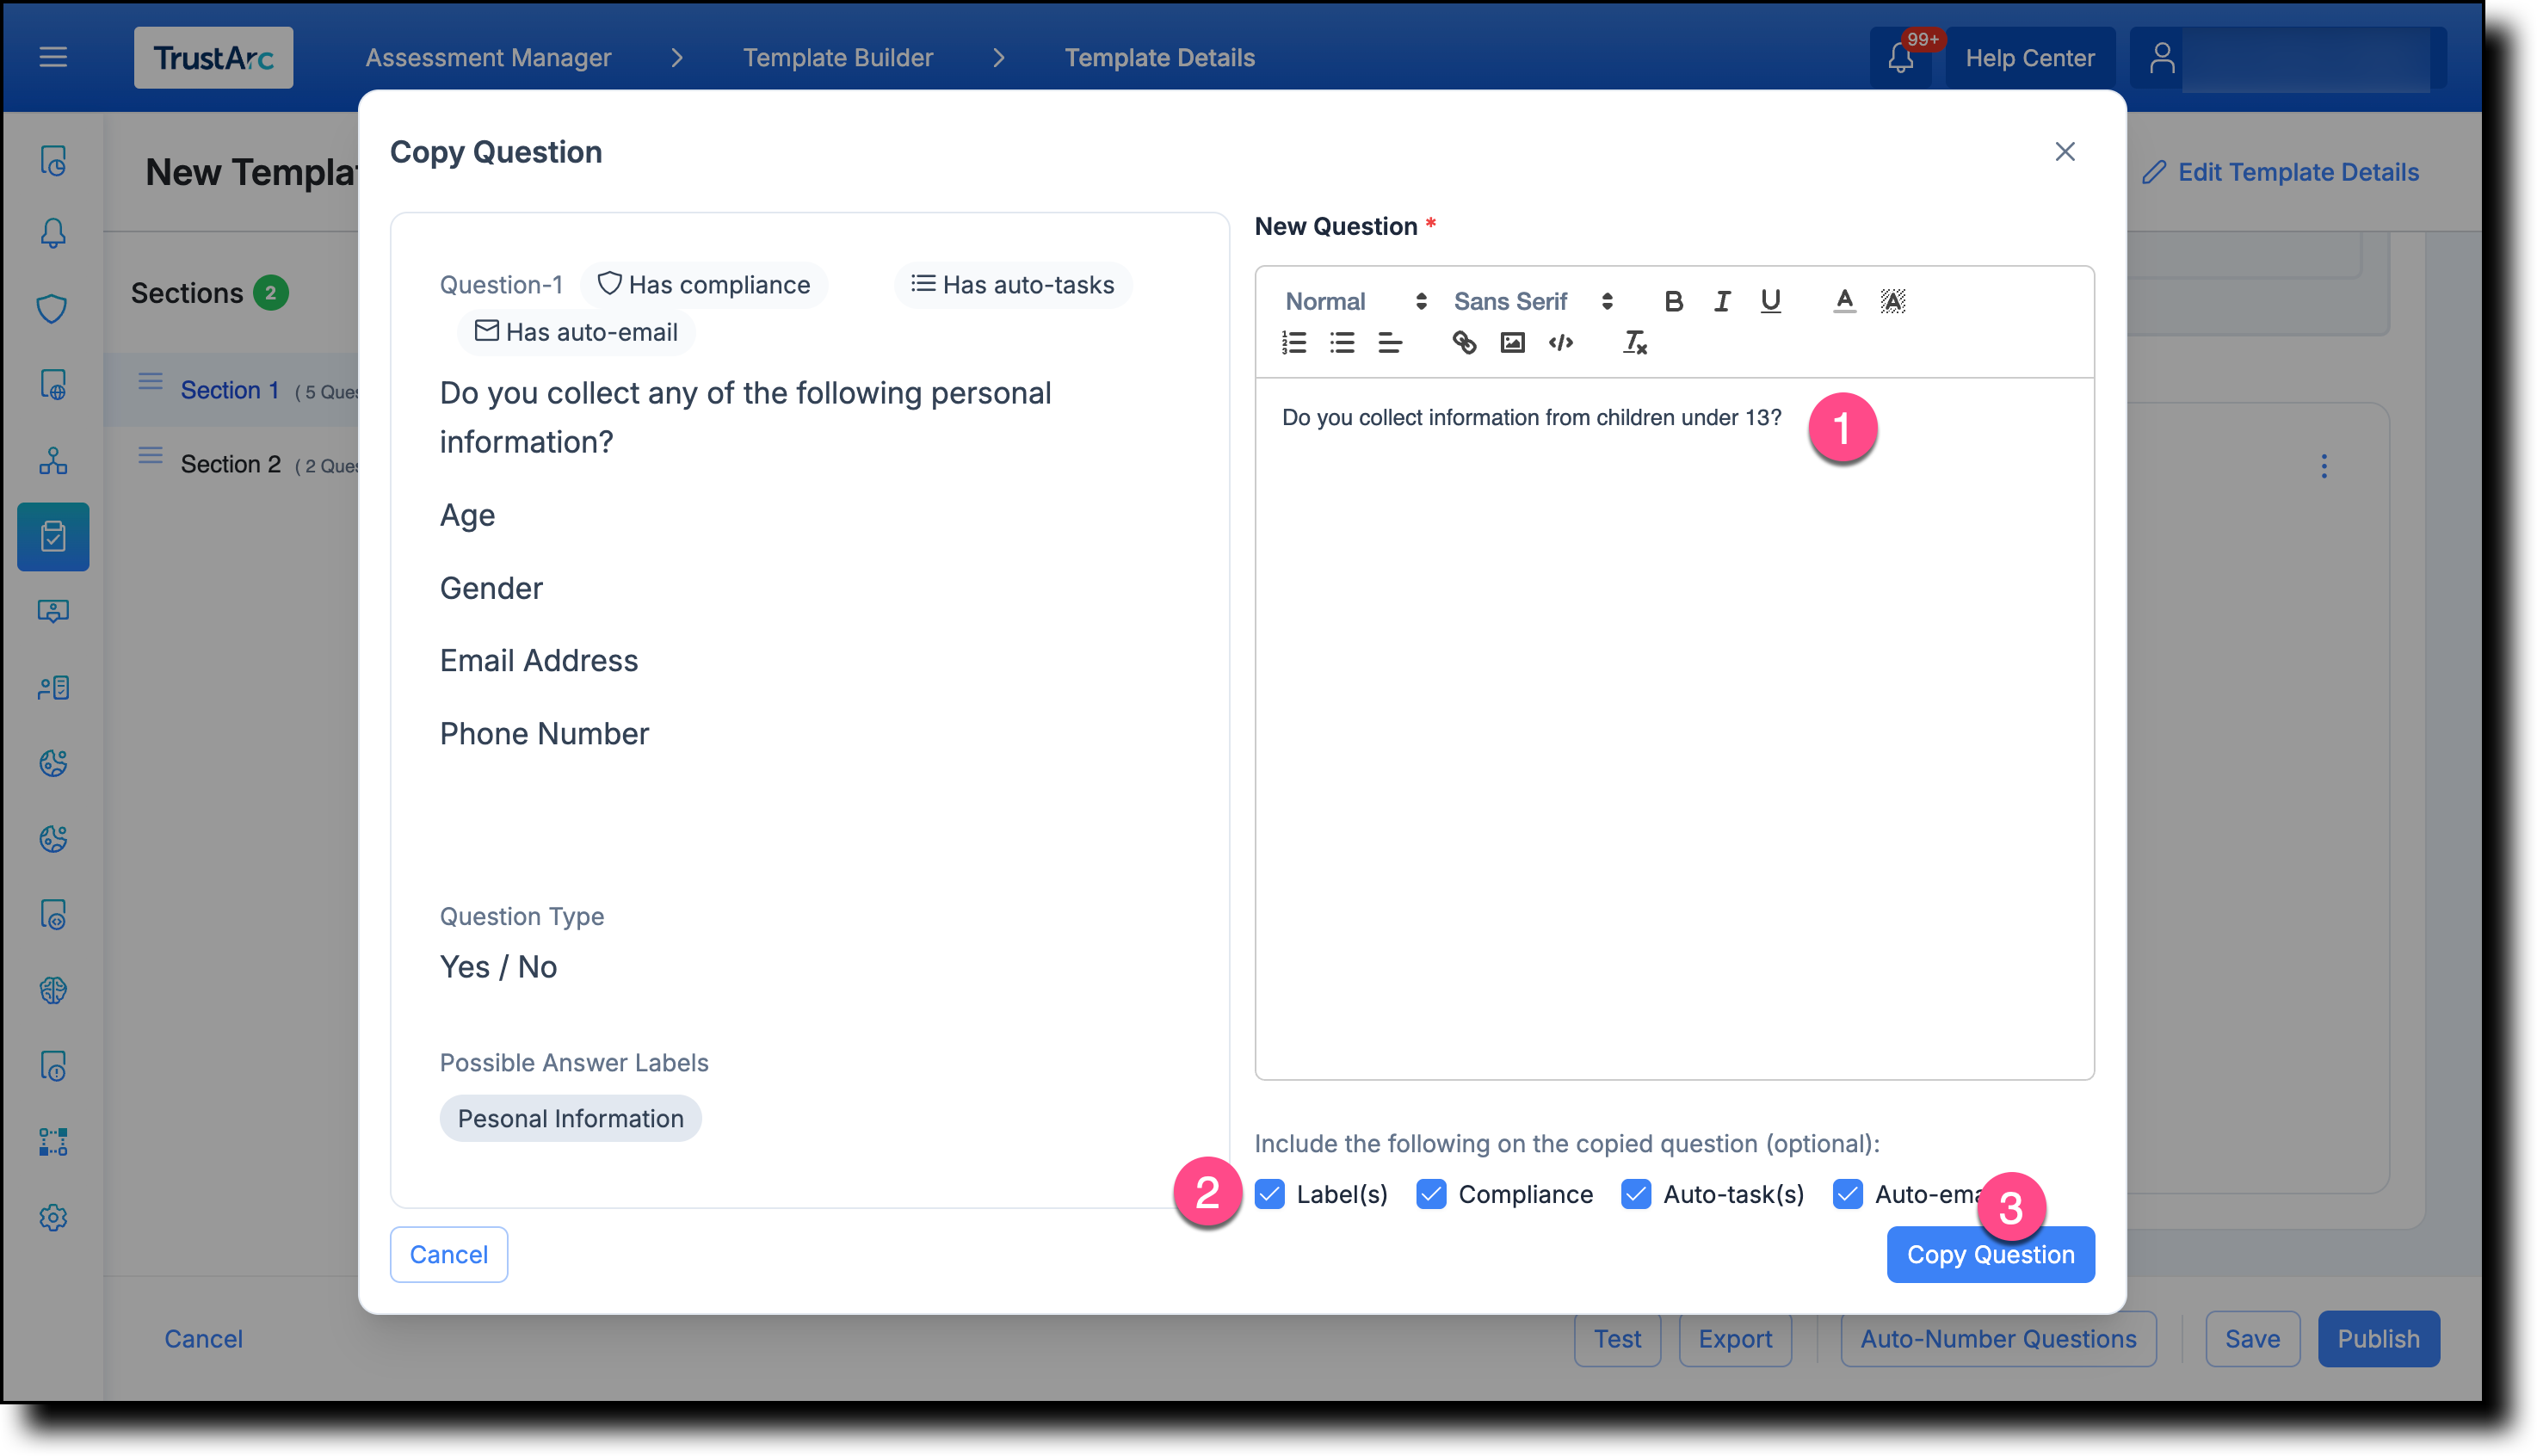Image resolution: width=2537 pixels, height=1456 pixels.
Task: Open the document globe sidebar icon
Action: (x=53, y=384)
